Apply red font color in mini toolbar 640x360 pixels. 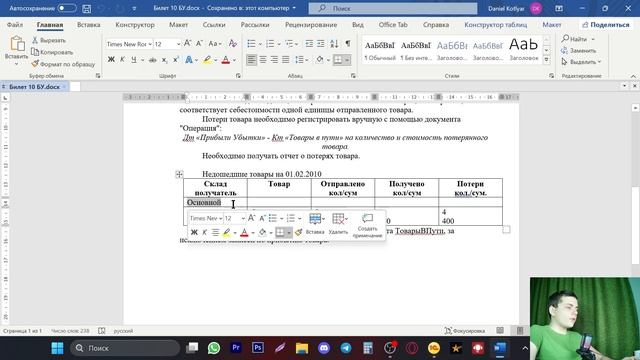244,233
